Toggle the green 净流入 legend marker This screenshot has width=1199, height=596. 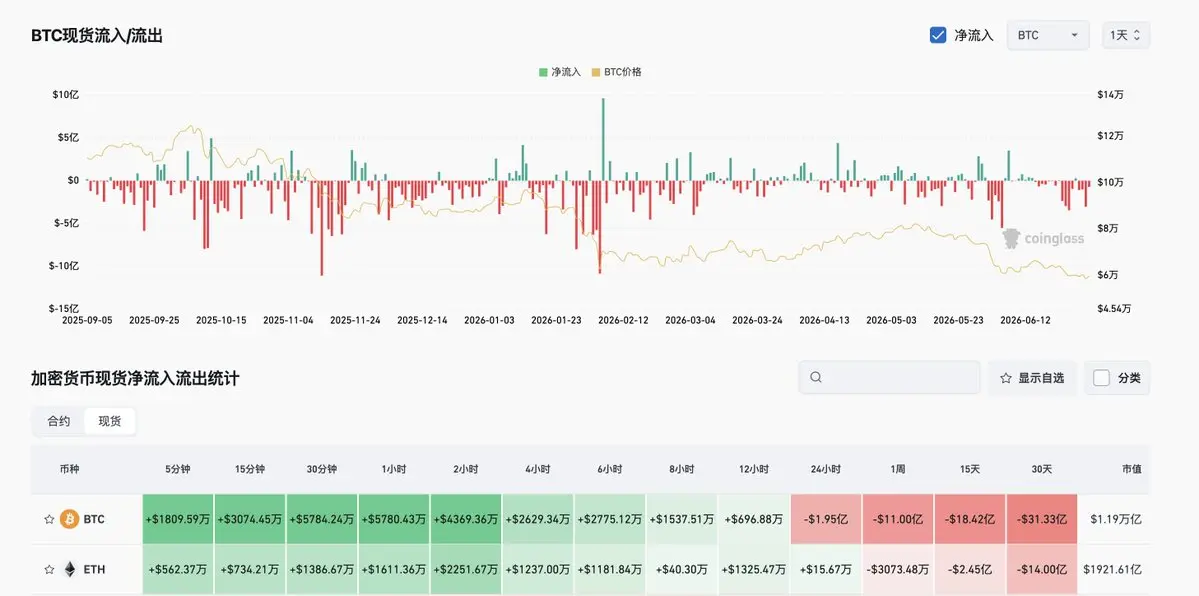(543, 72)
